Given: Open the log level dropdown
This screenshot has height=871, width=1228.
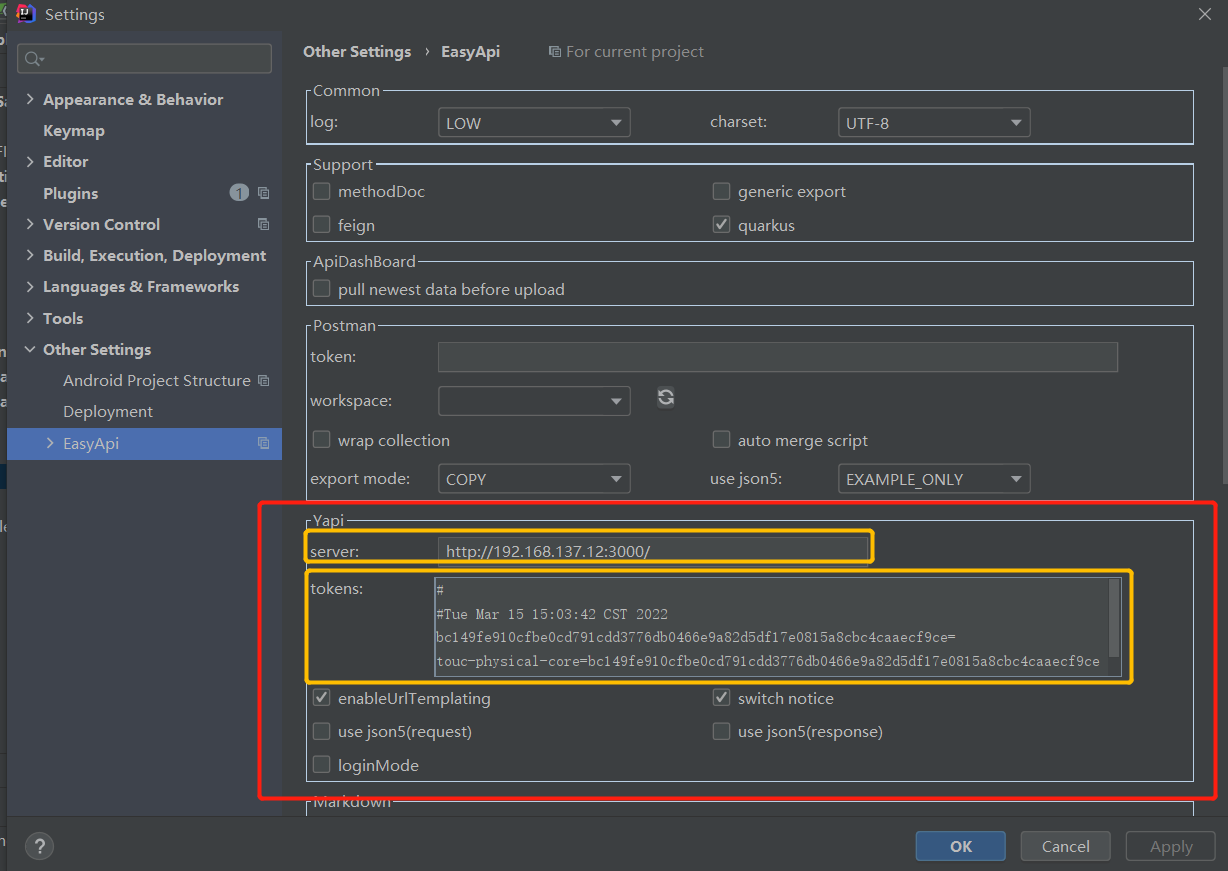Looking at the screenshot, I should (x=534, y=123).
